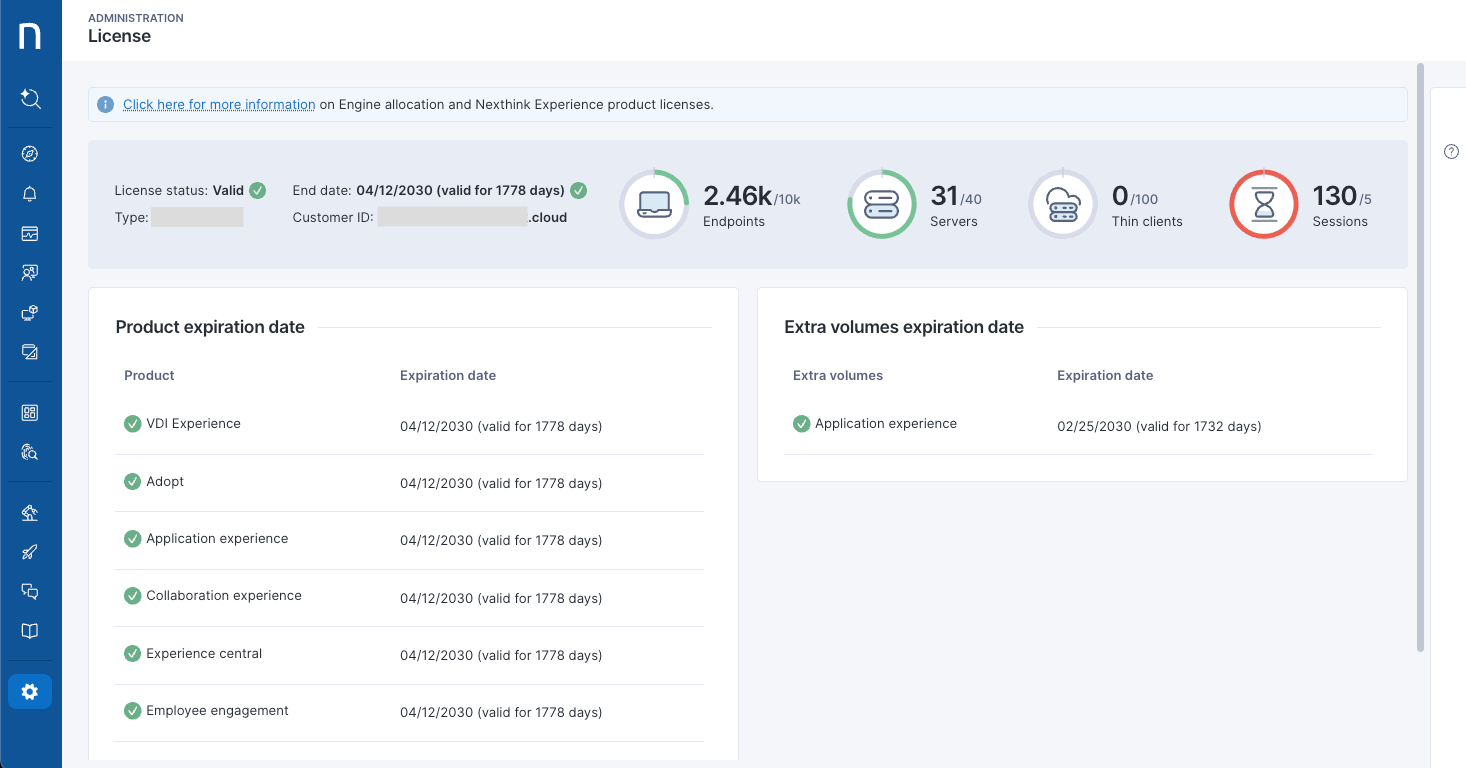Open the alerts bell icon
The height and width of the screenshot is (768, 1466).
click(x=30, y=194)
